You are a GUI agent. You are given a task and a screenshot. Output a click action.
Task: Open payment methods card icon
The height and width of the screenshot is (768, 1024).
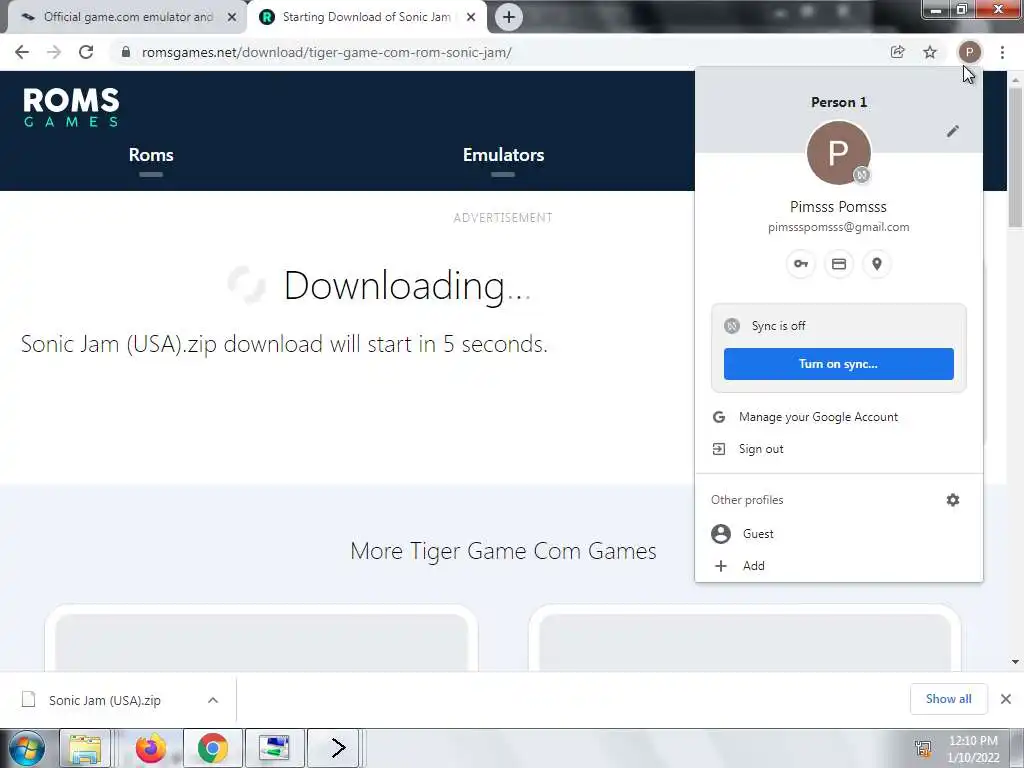click(839, 264)
